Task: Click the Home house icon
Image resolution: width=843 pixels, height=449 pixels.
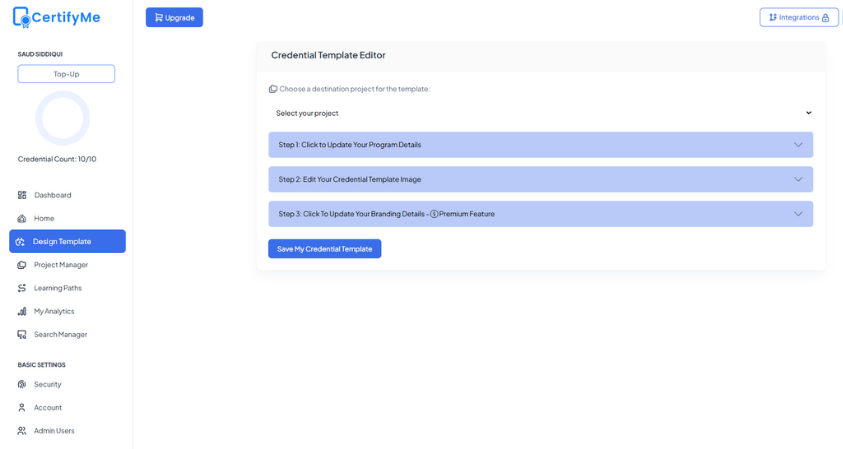Action: point(22,218)
